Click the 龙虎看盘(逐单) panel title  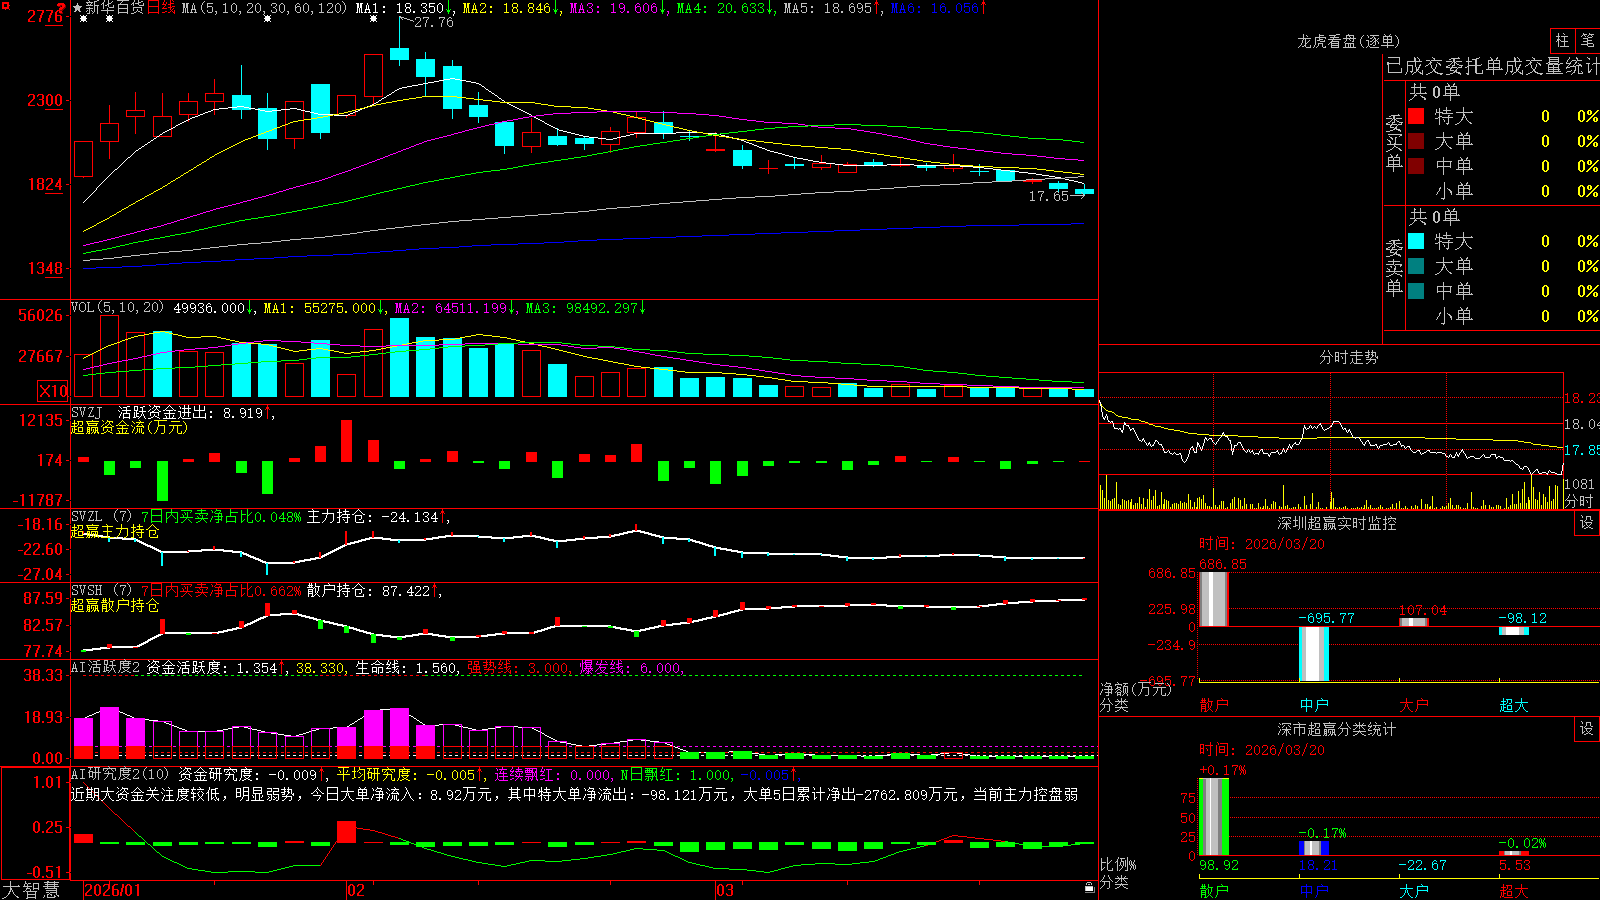(x=1348, y=41)
